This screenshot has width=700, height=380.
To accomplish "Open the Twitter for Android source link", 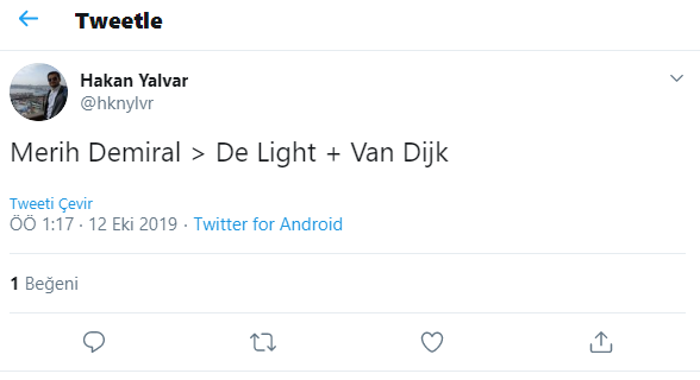I will tap(268, 224).
